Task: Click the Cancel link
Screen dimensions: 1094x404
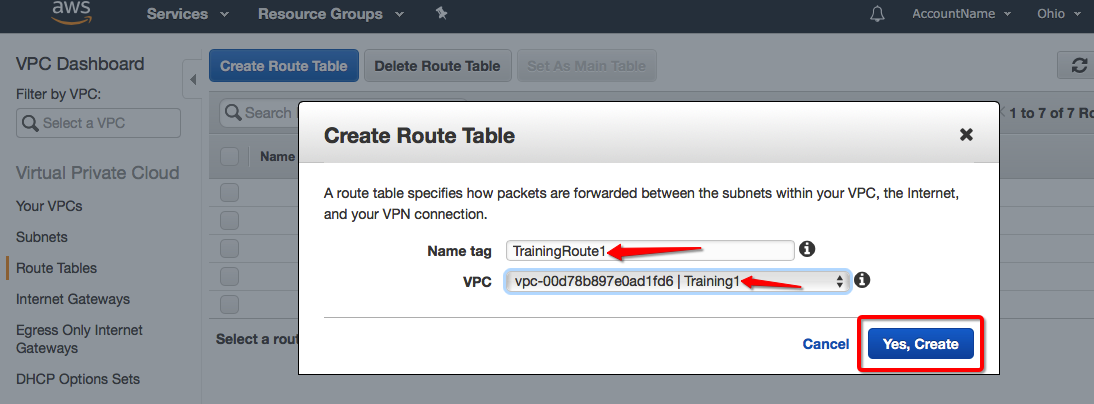Action: tap(826, 344)
